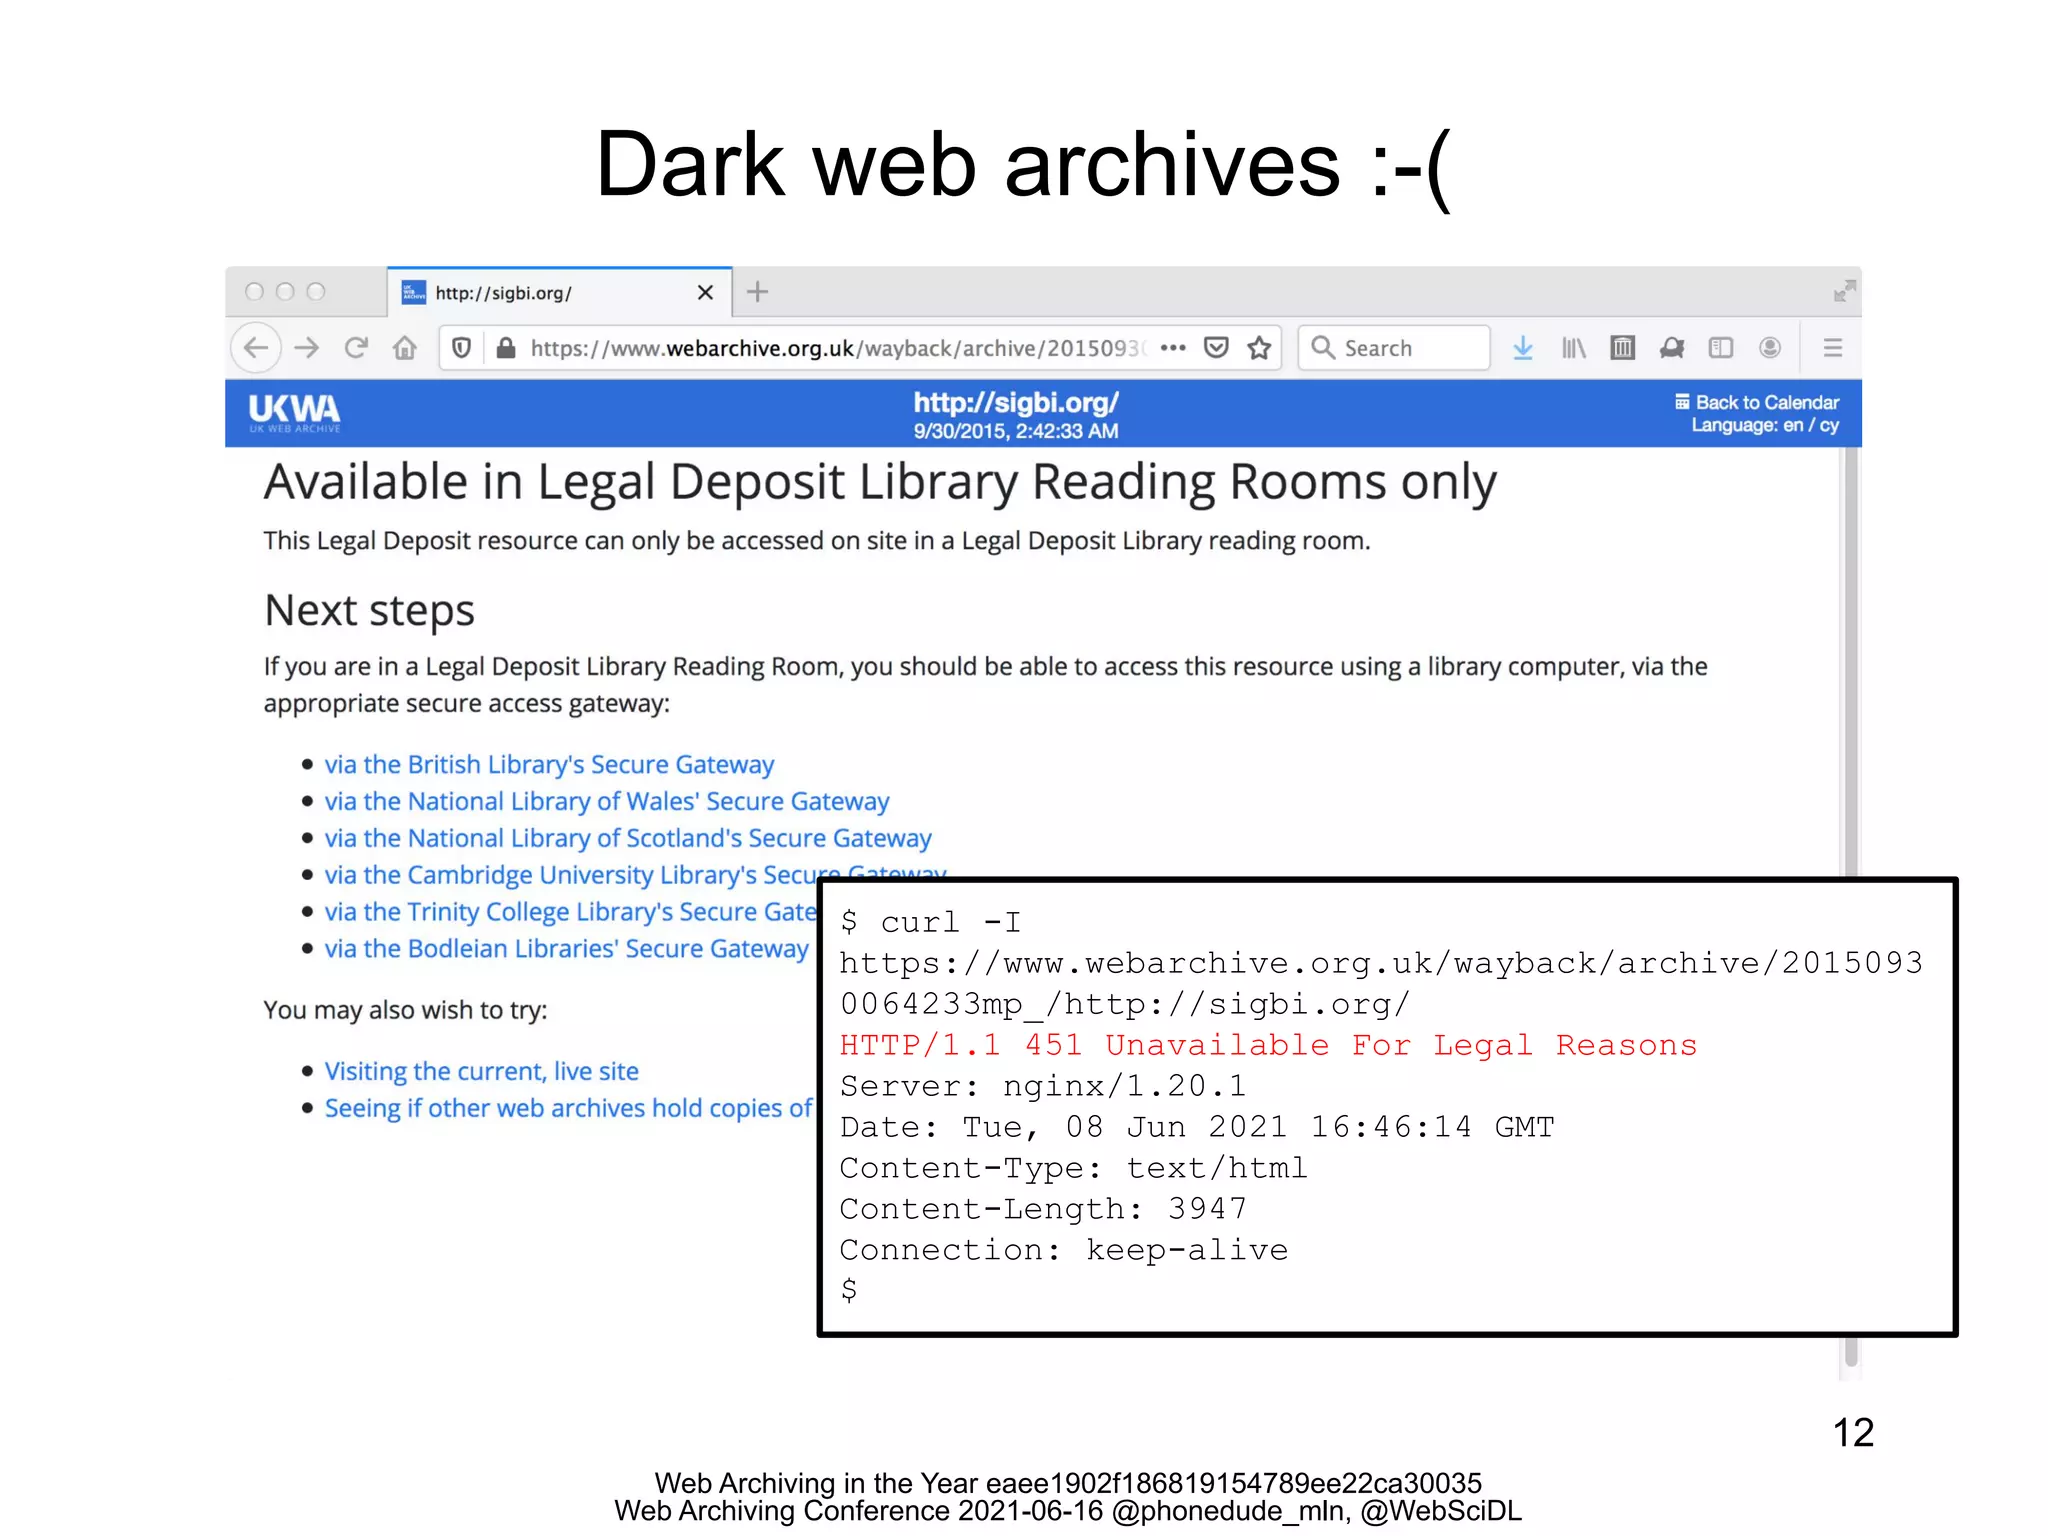
Task: Open the tracking protection shield icon
Action: [x=461, y=348]
